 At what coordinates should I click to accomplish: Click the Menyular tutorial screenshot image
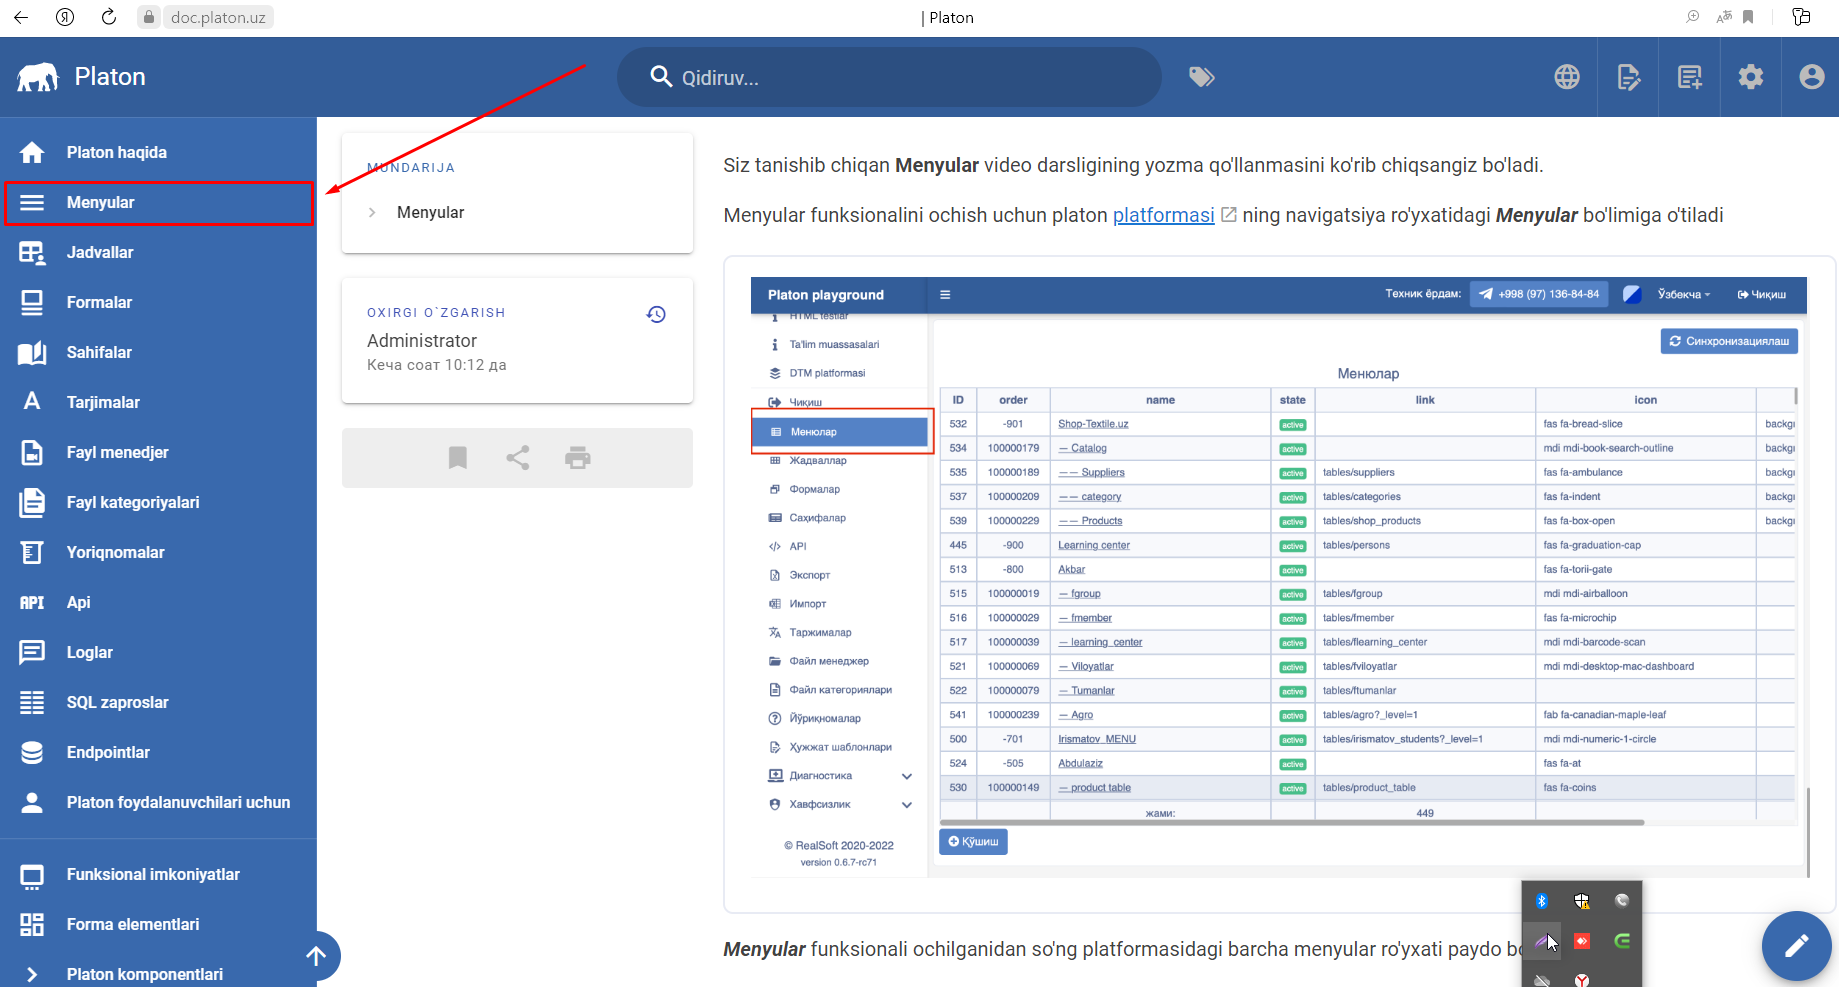coord(1279,577)
